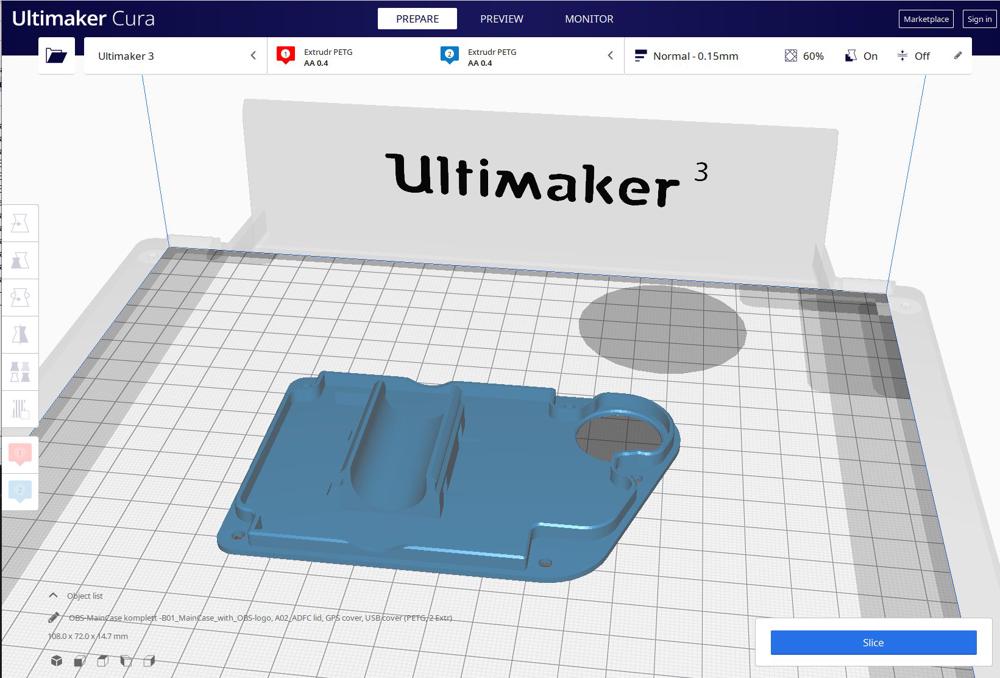Click the support icon beside On
The image size is (1000, 678).
850,56
